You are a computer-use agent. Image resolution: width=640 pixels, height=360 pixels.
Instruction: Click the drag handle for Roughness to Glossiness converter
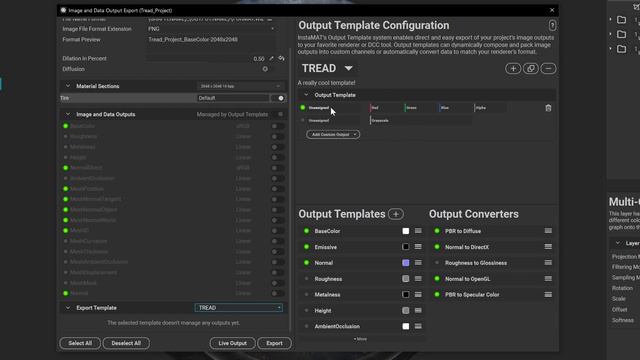point(548,263)
